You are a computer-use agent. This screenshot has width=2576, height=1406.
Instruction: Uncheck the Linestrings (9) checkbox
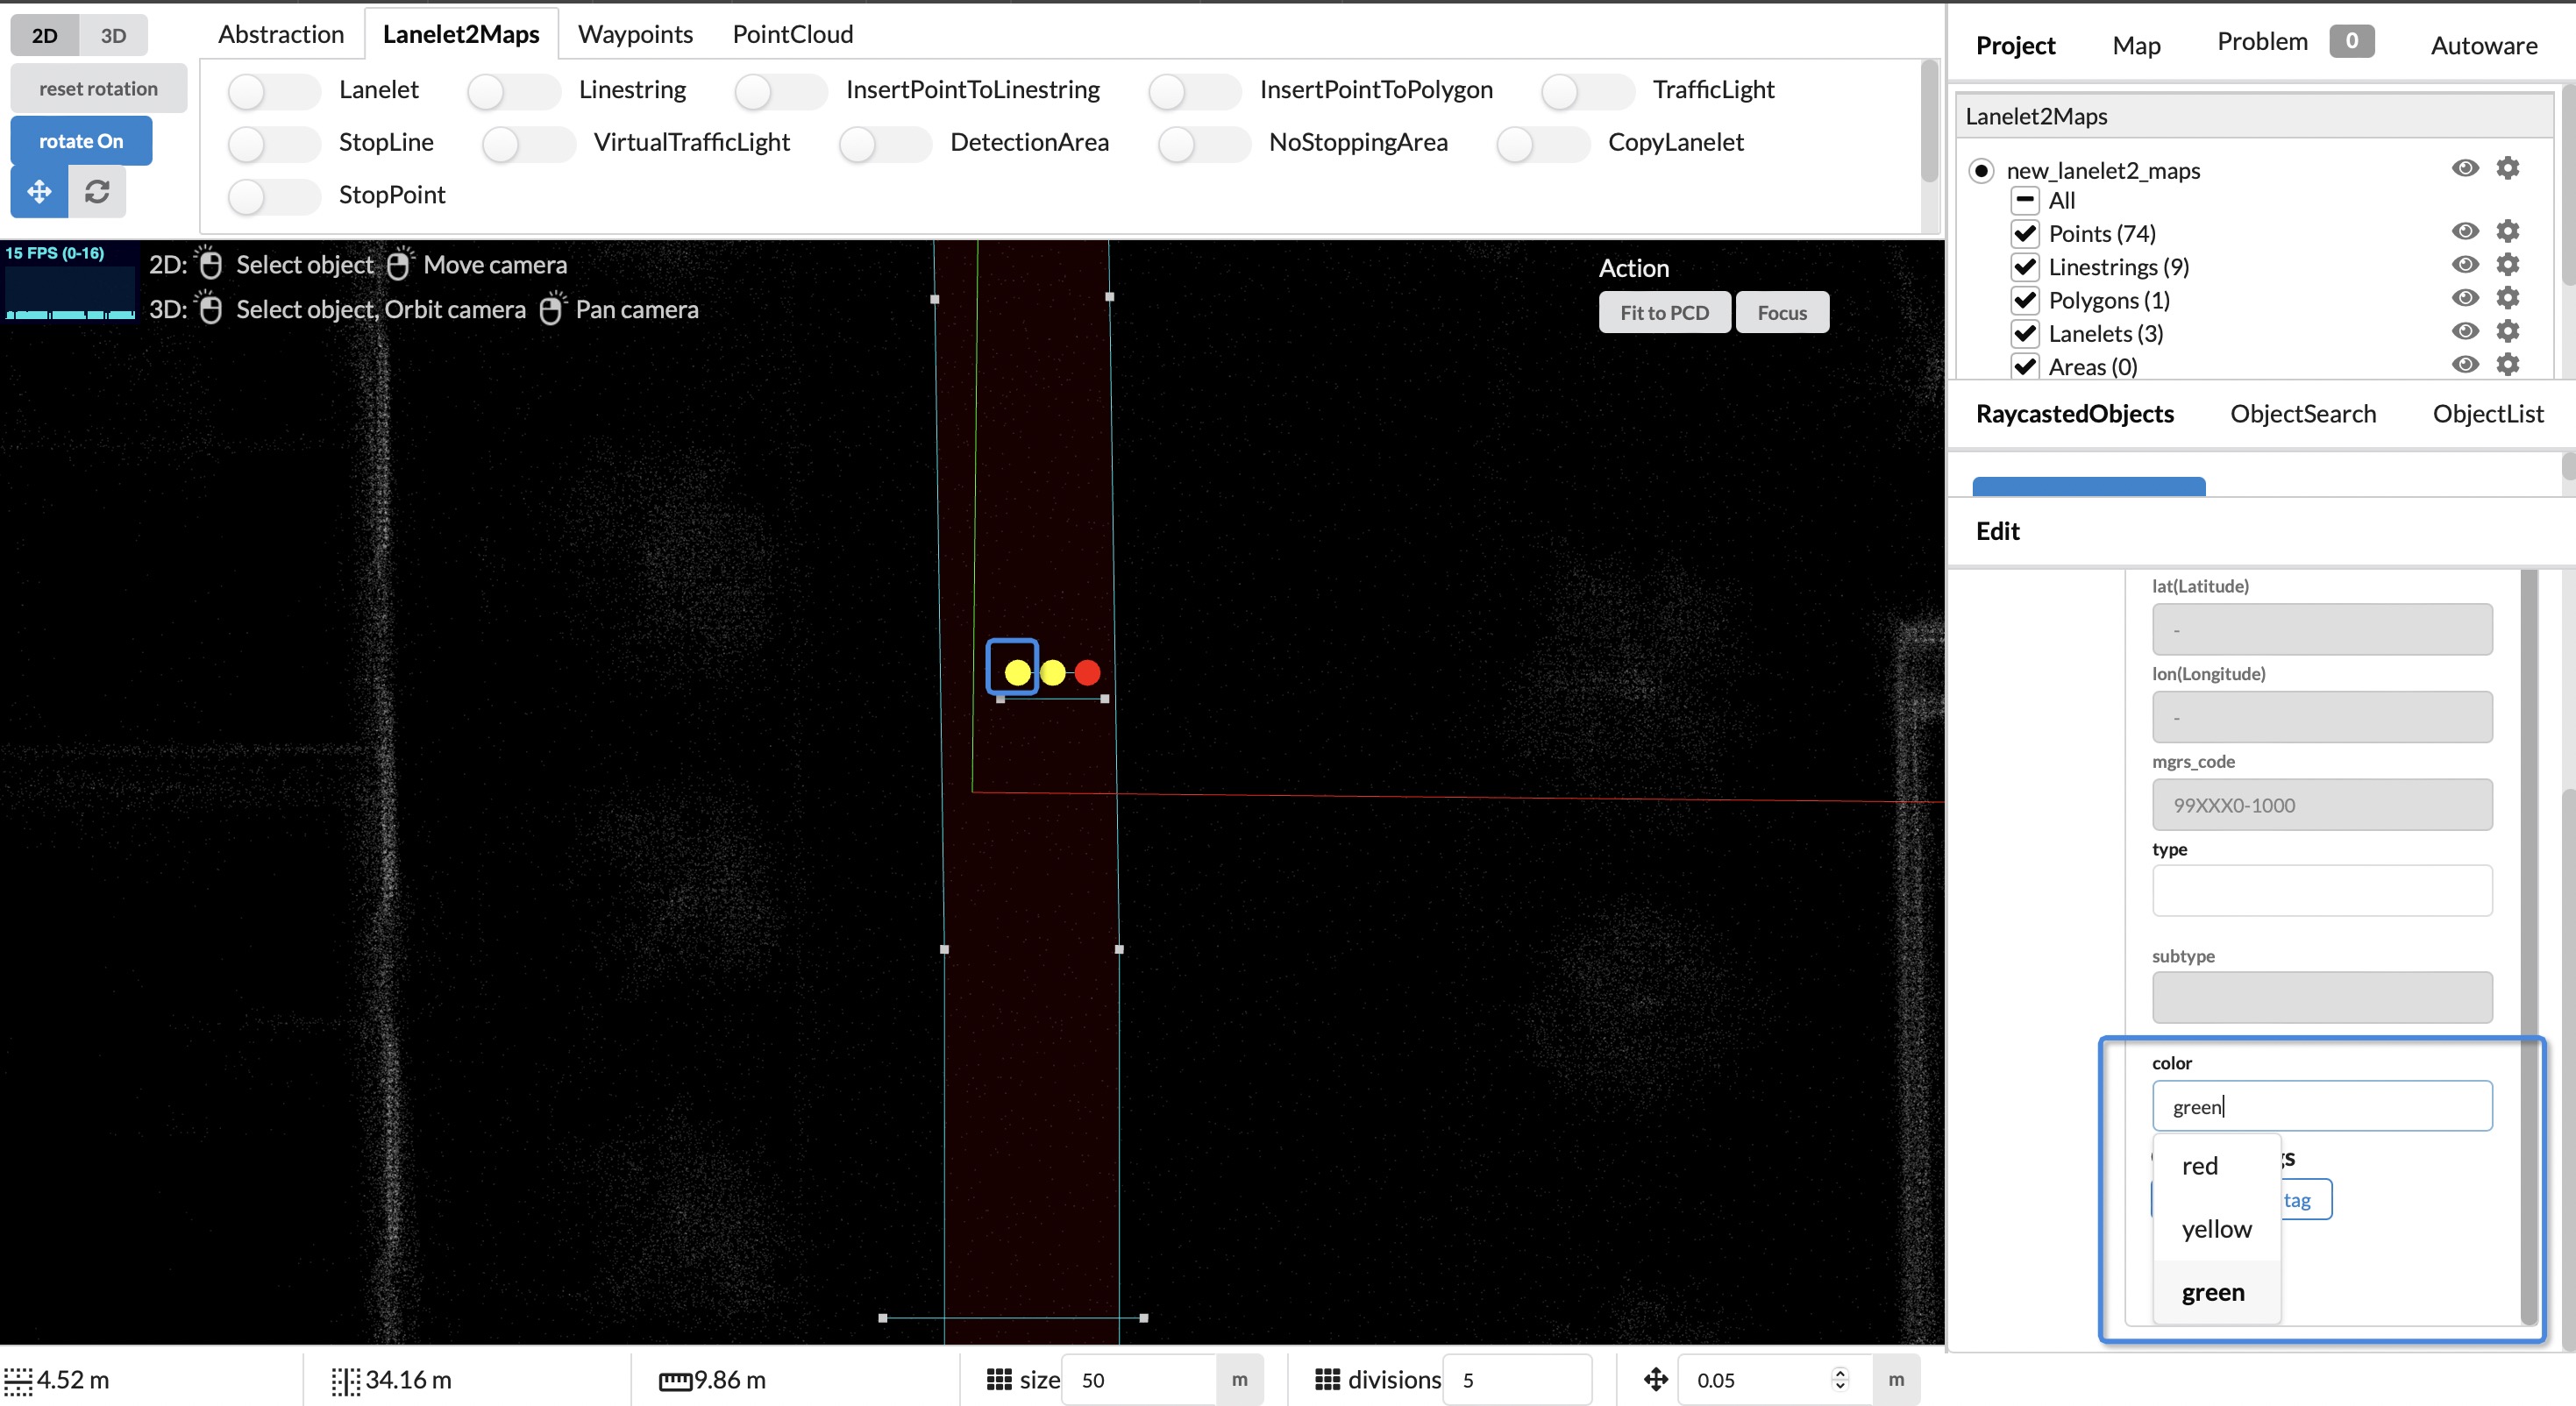tap(2026, 266)
